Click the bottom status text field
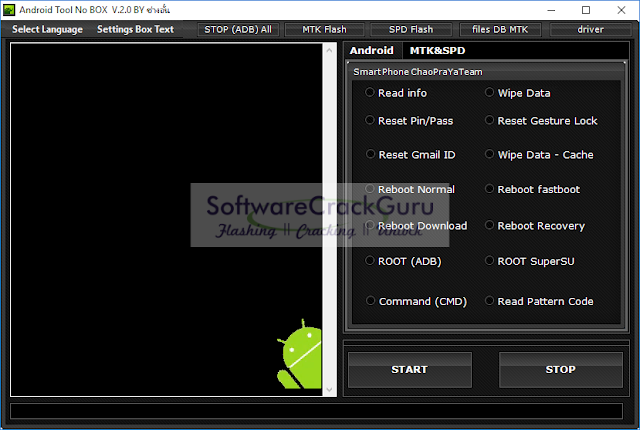640x430 pixels. pos(316,411)
